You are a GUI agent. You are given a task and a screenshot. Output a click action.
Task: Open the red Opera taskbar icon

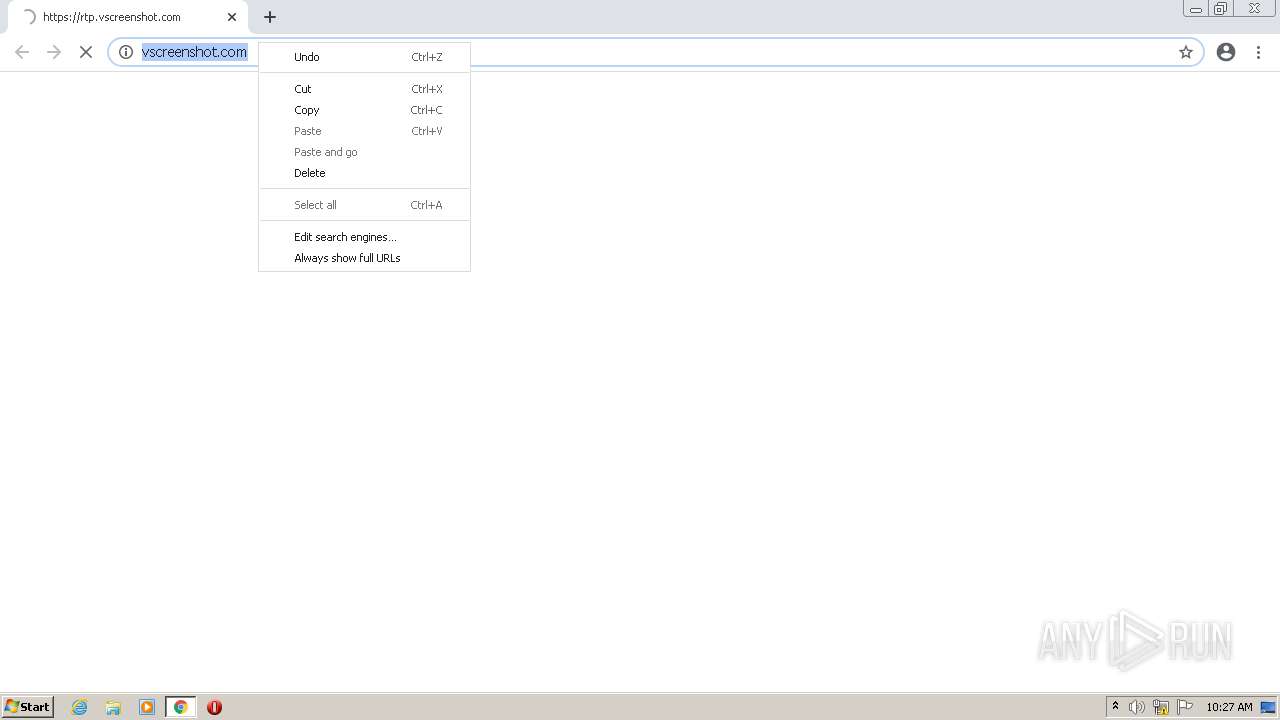click(214, 707)
